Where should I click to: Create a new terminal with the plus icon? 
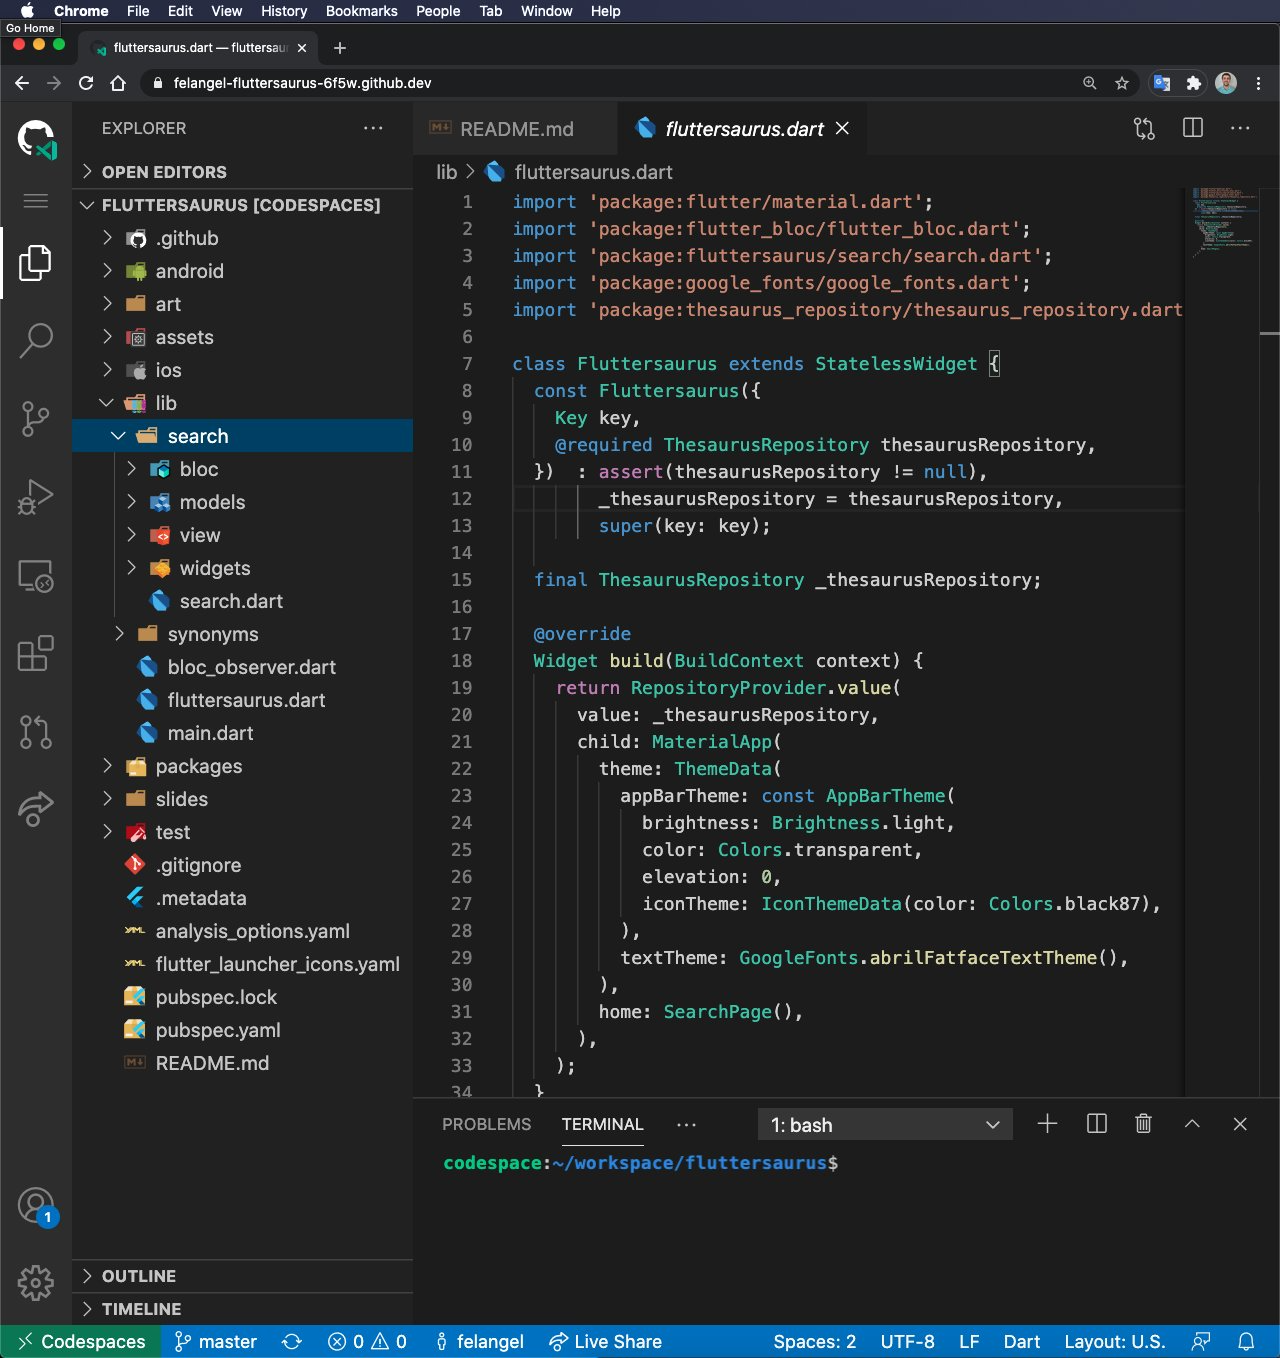[1047, 1124]
